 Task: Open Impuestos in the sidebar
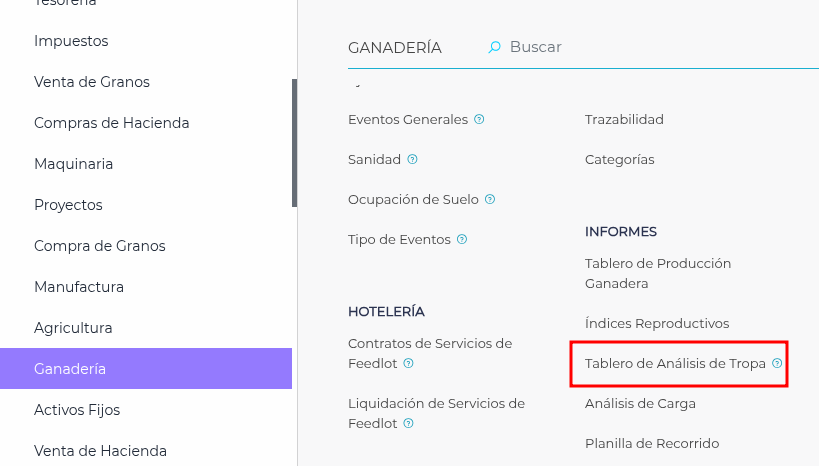[x=71, y=41]
